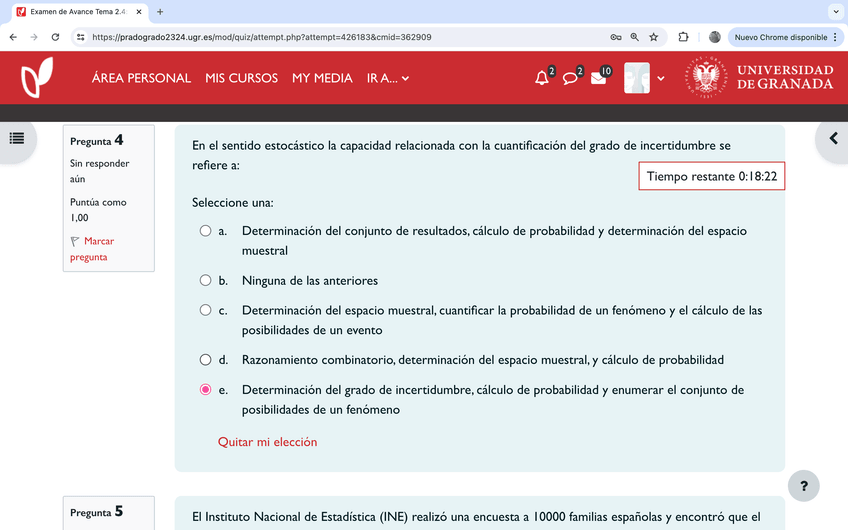Open the user profile menu arrow

660,78
